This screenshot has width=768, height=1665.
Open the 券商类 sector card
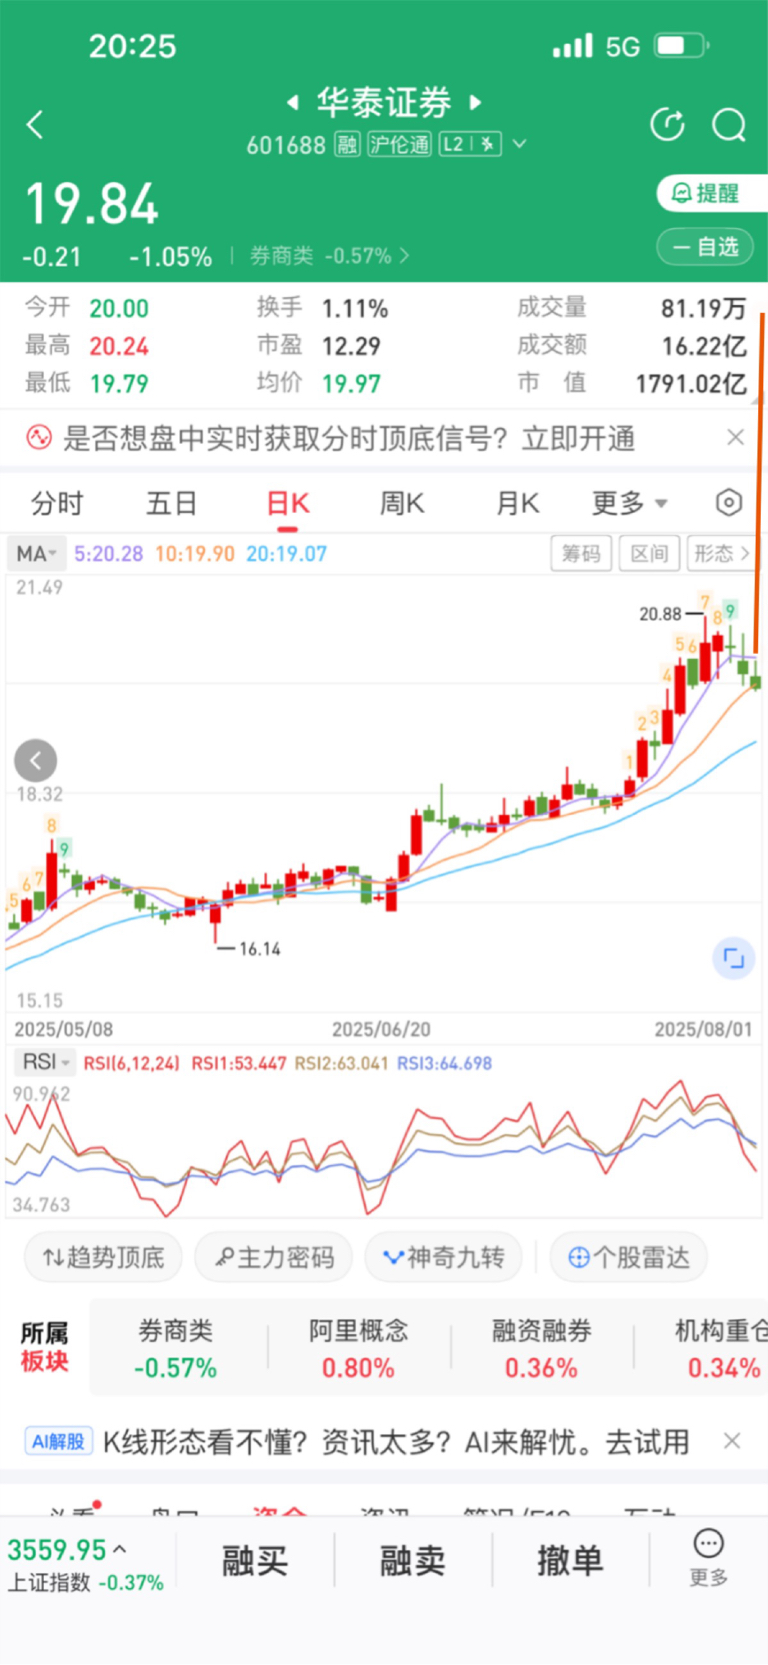pos(176,1348)
